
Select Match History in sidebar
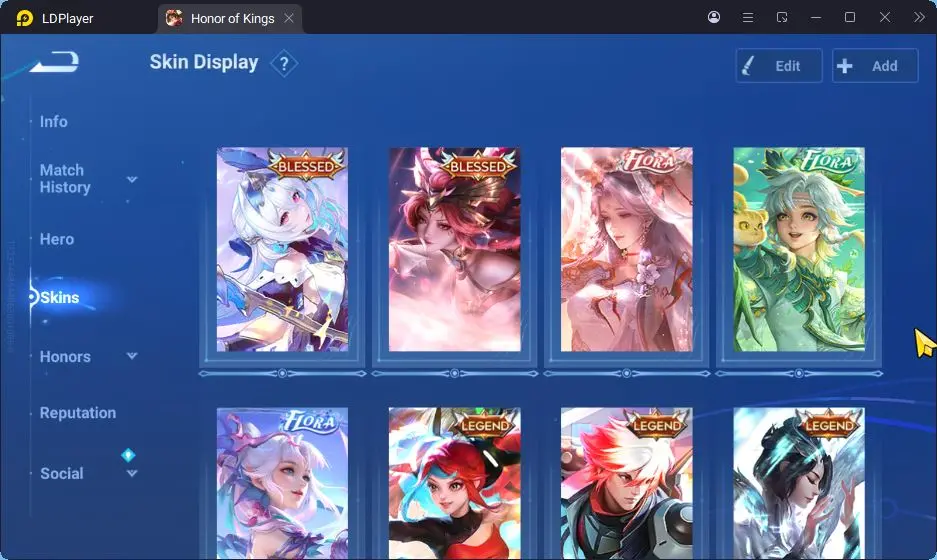(x=65, y=179)
